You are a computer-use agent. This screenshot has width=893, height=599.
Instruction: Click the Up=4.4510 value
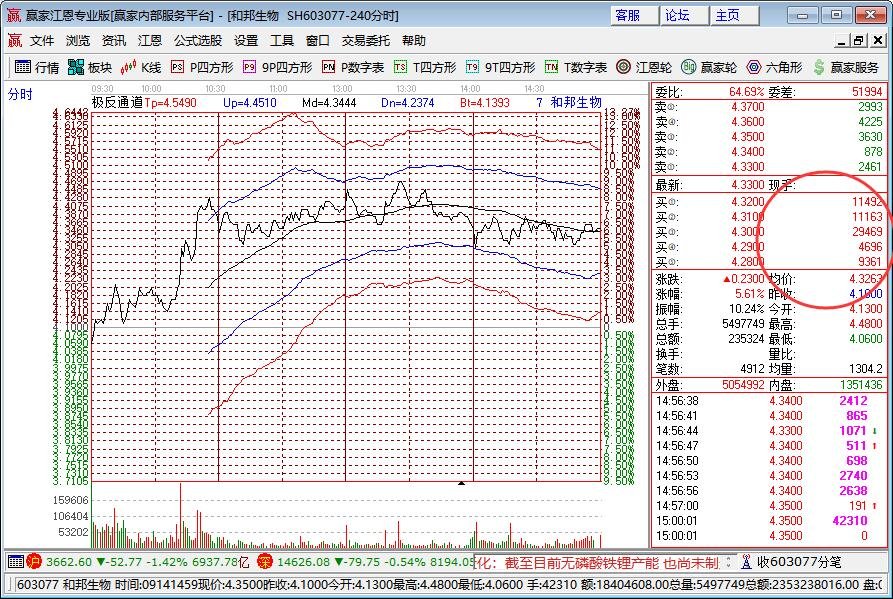click(x=249, y=103)
